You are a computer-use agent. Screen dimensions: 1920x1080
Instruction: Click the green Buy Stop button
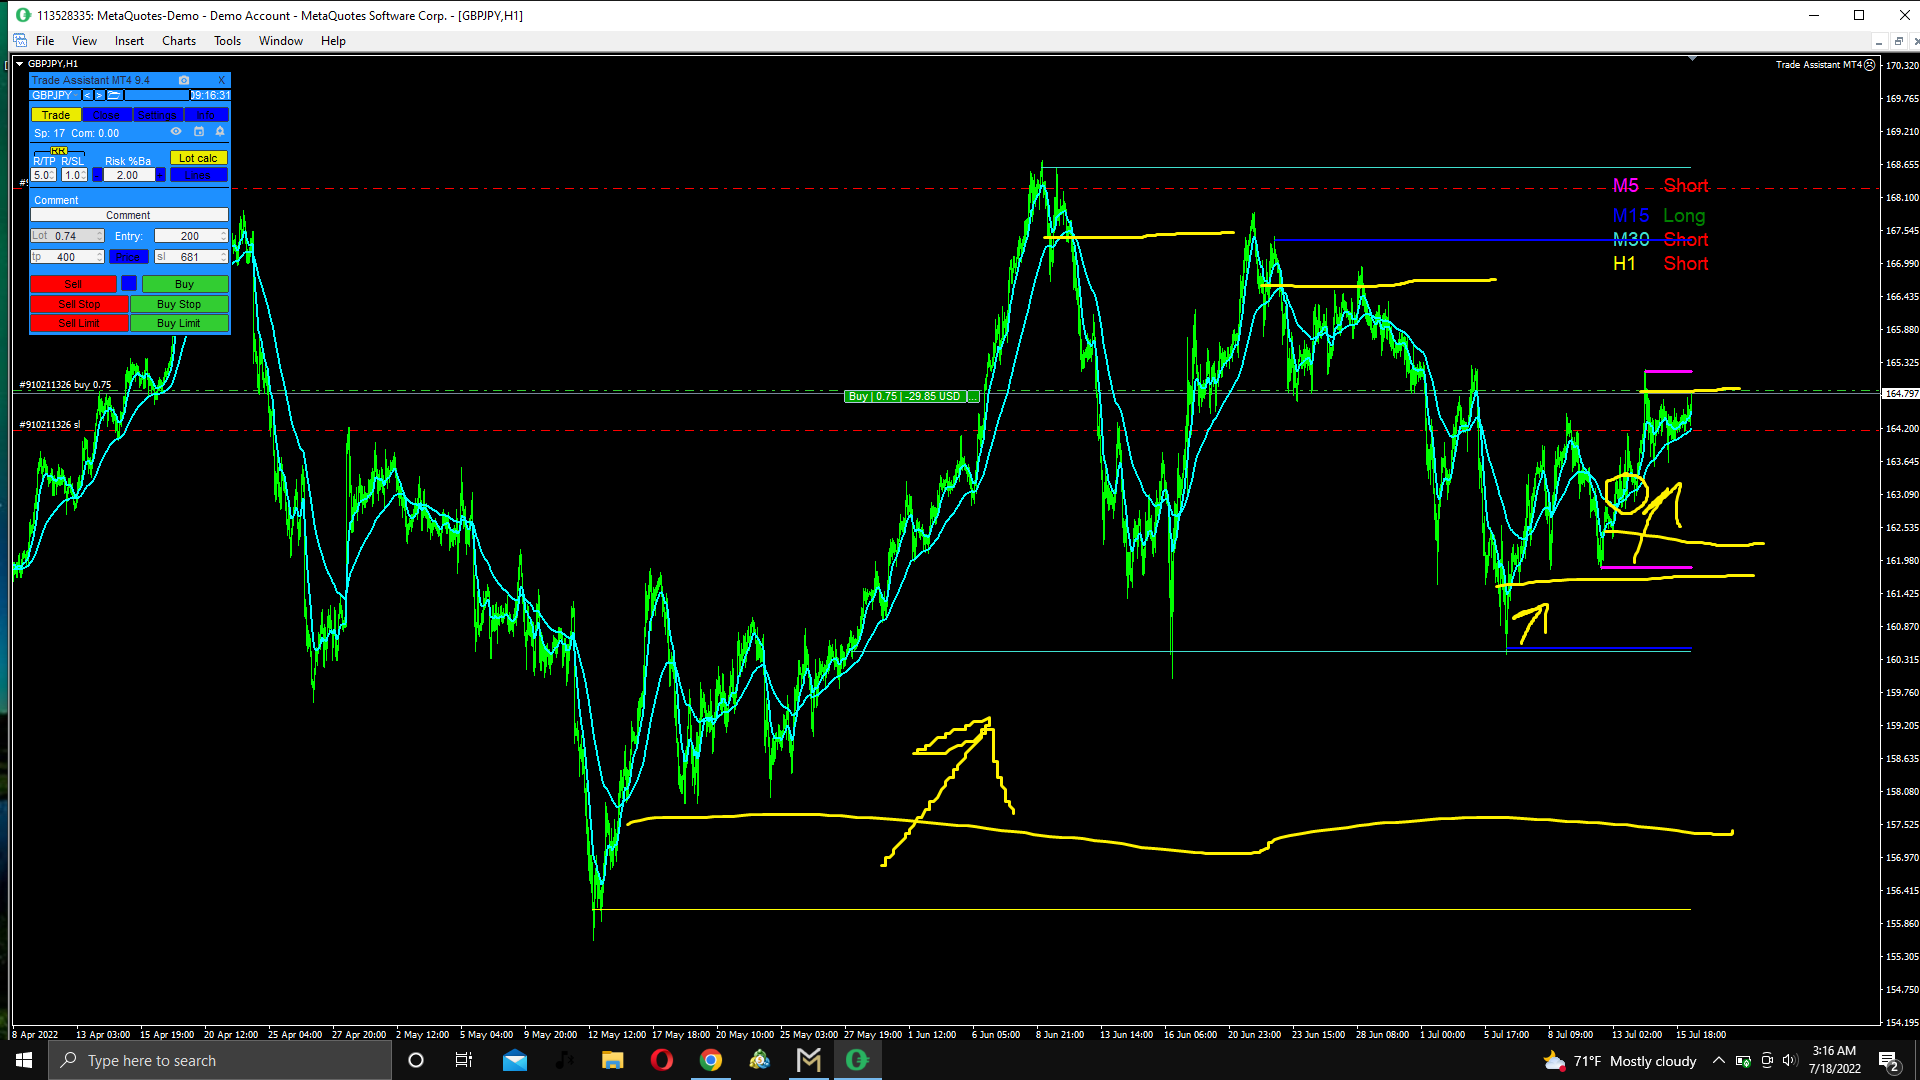pyautogui.click(x=179, y=304)
